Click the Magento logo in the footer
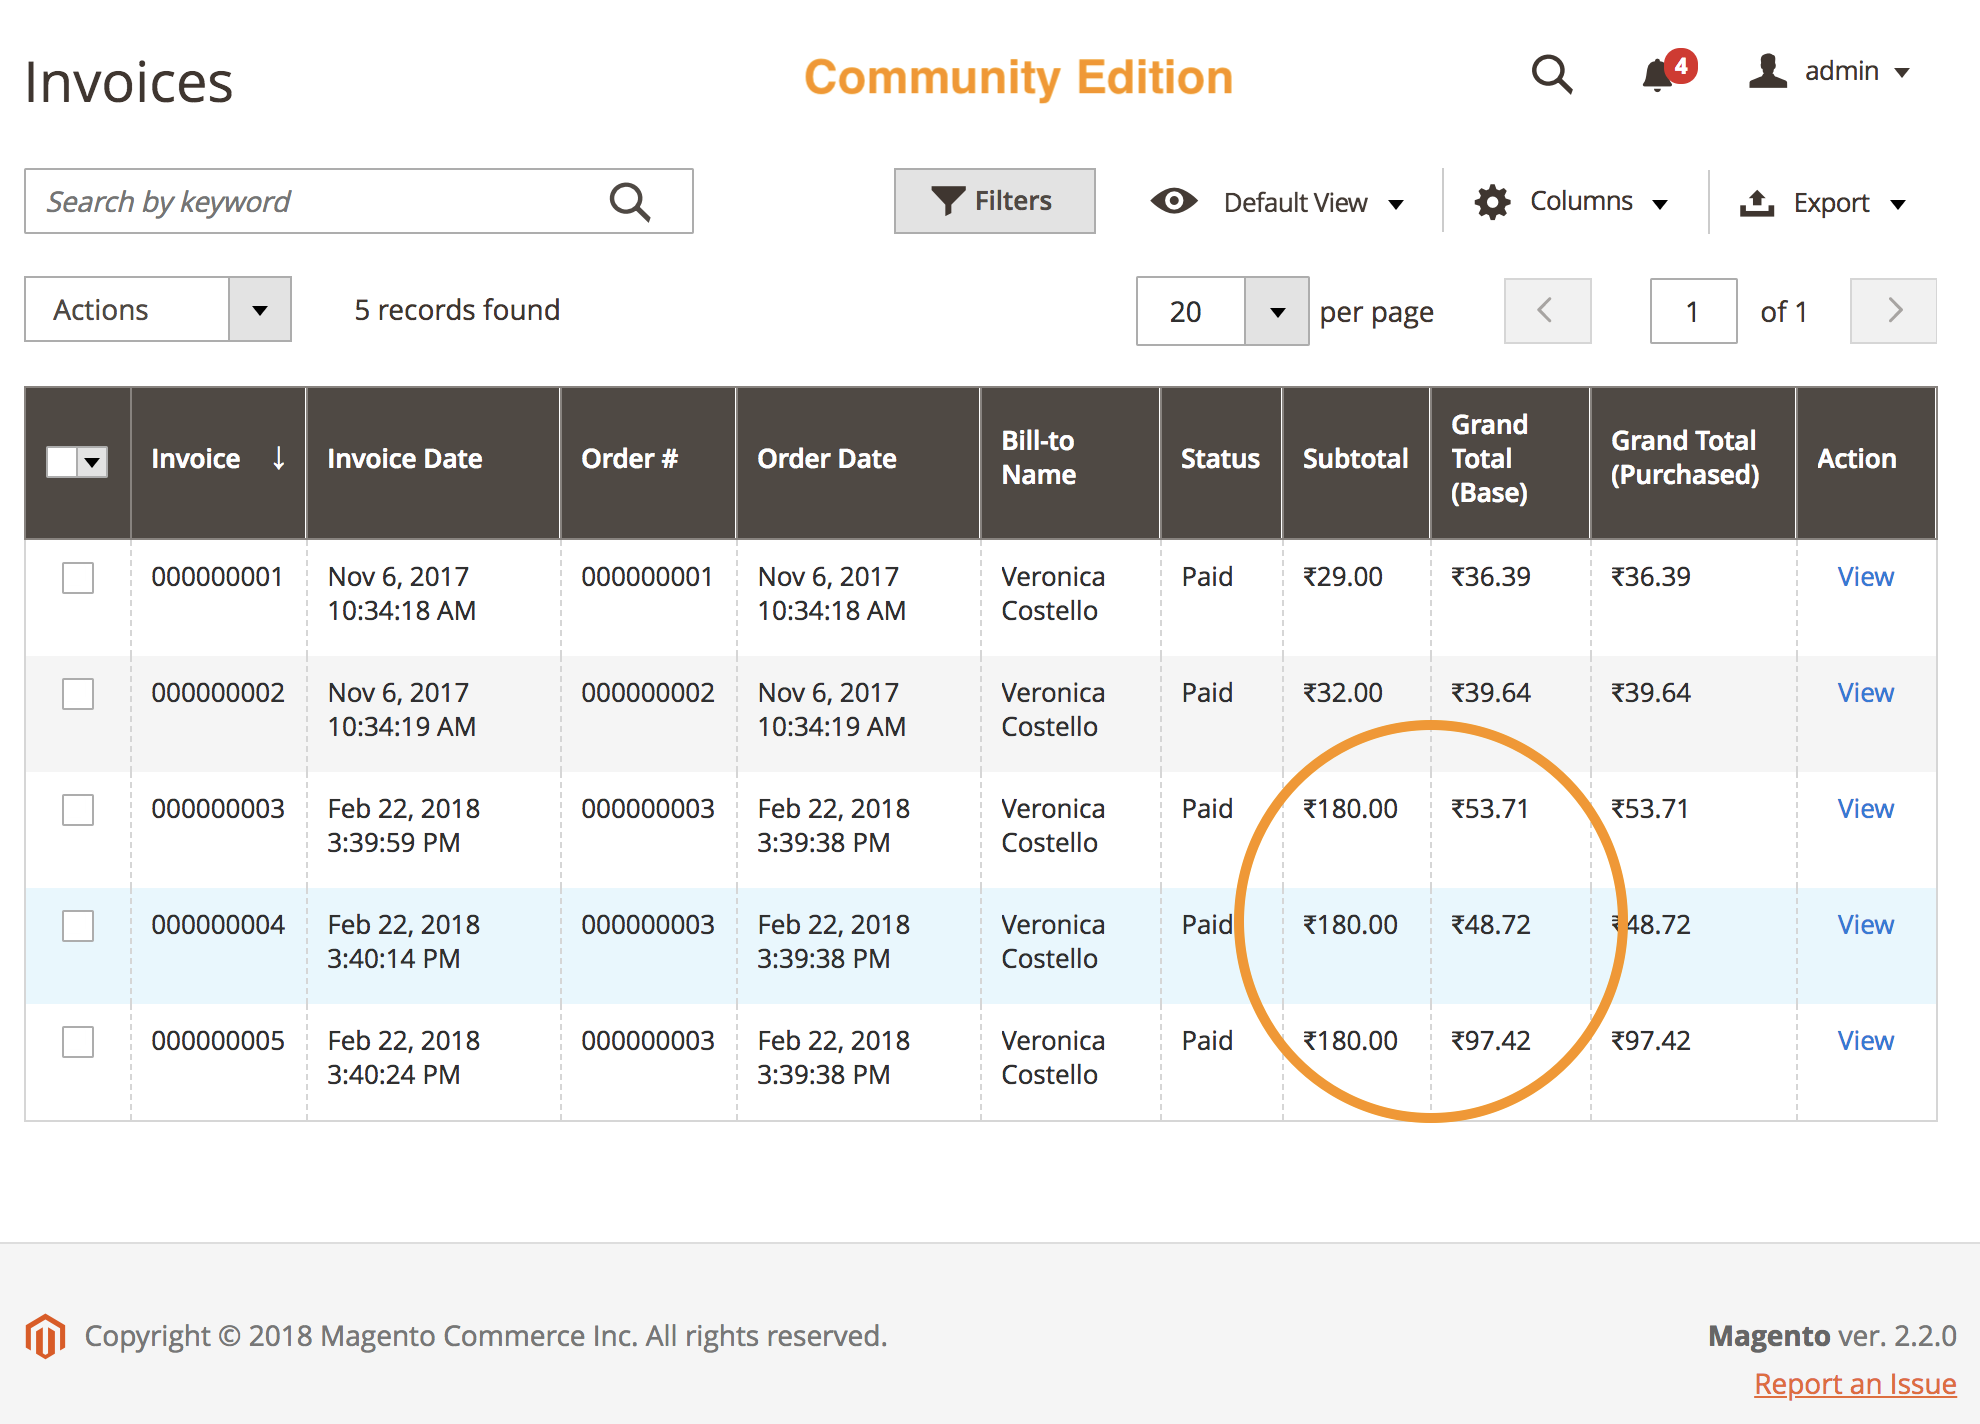This screenshot has width=1980, height=1424. 46,1335
